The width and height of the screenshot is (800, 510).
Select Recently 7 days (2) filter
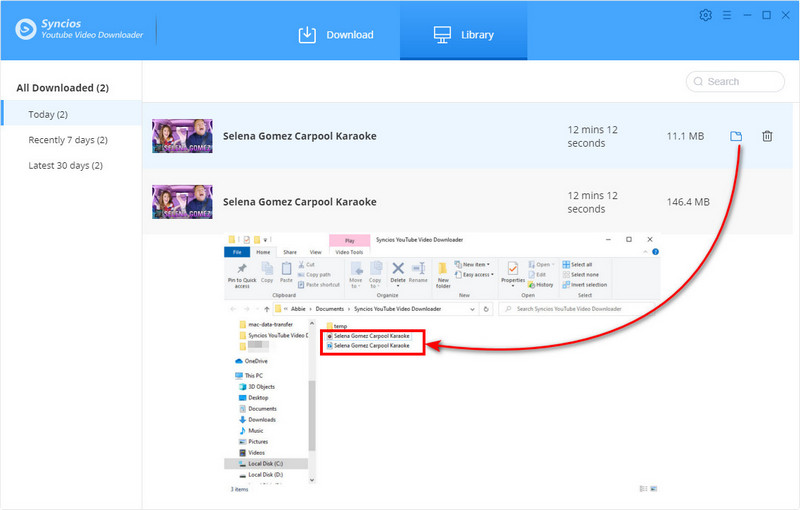click(68, 140)
